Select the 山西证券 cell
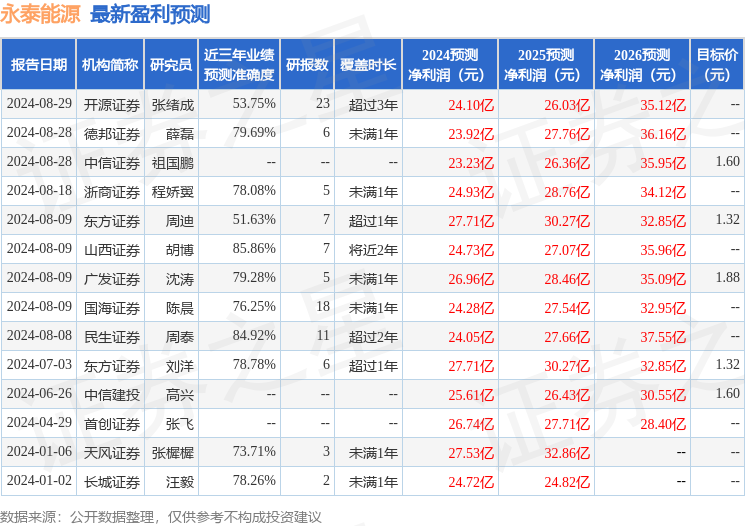745x526 pixels. (112, 249)
